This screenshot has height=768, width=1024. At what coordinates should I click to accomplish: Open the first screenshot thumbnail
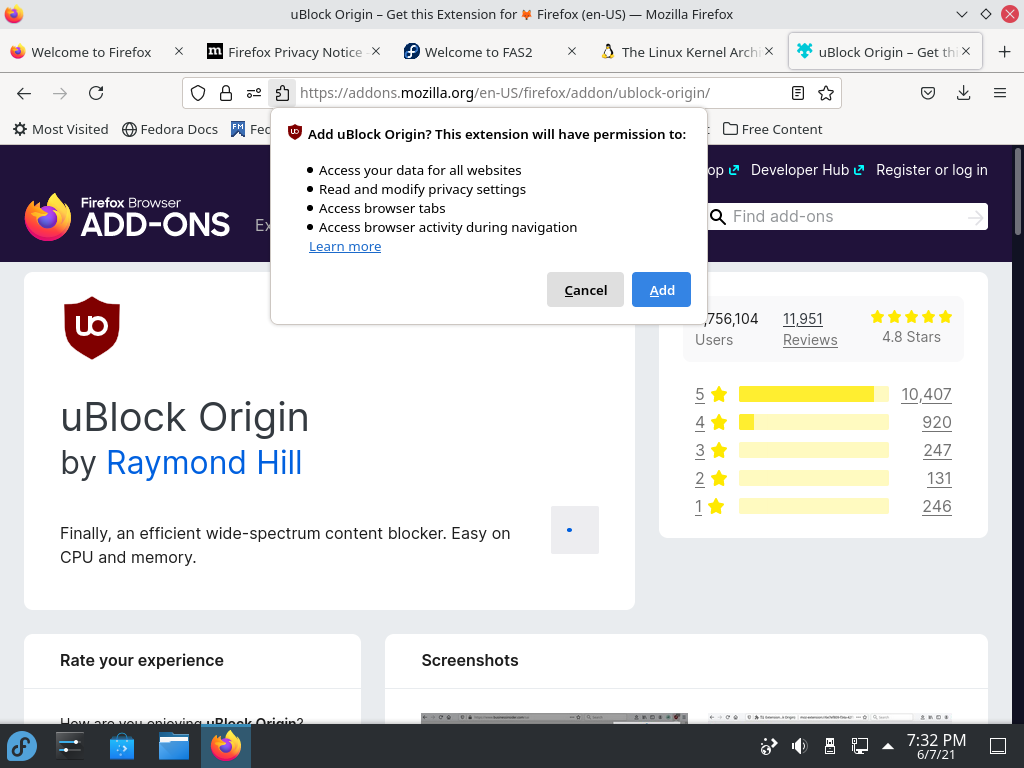coord(554,718)
